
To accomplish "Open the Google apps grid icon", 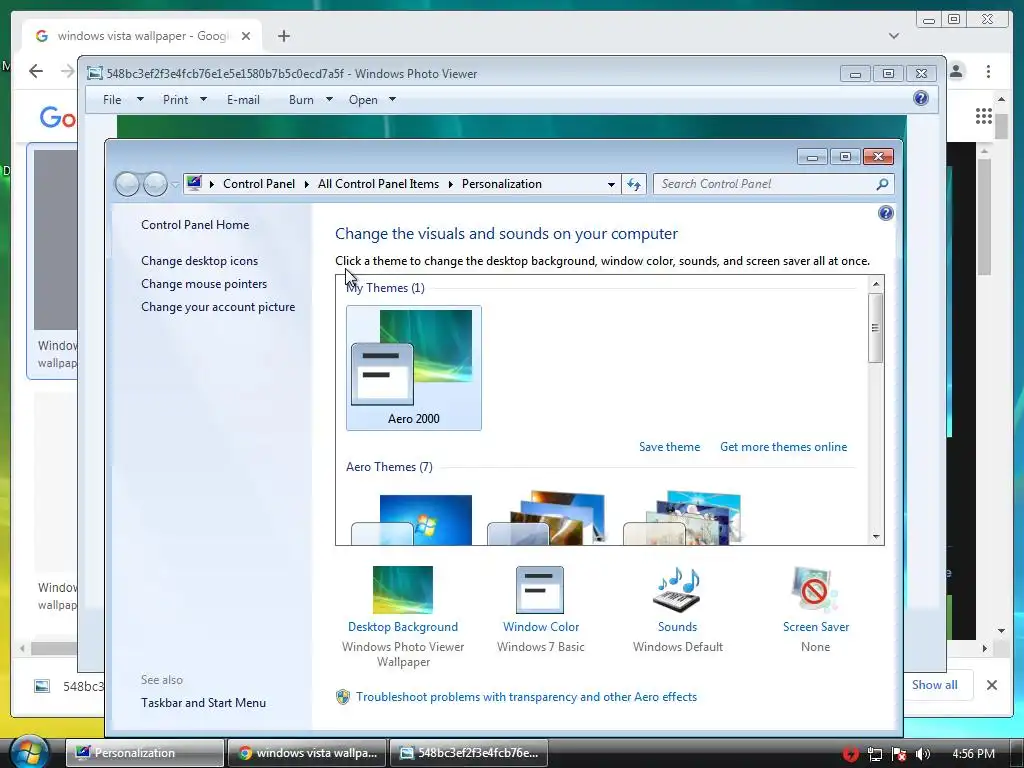I will coord(984,116).
